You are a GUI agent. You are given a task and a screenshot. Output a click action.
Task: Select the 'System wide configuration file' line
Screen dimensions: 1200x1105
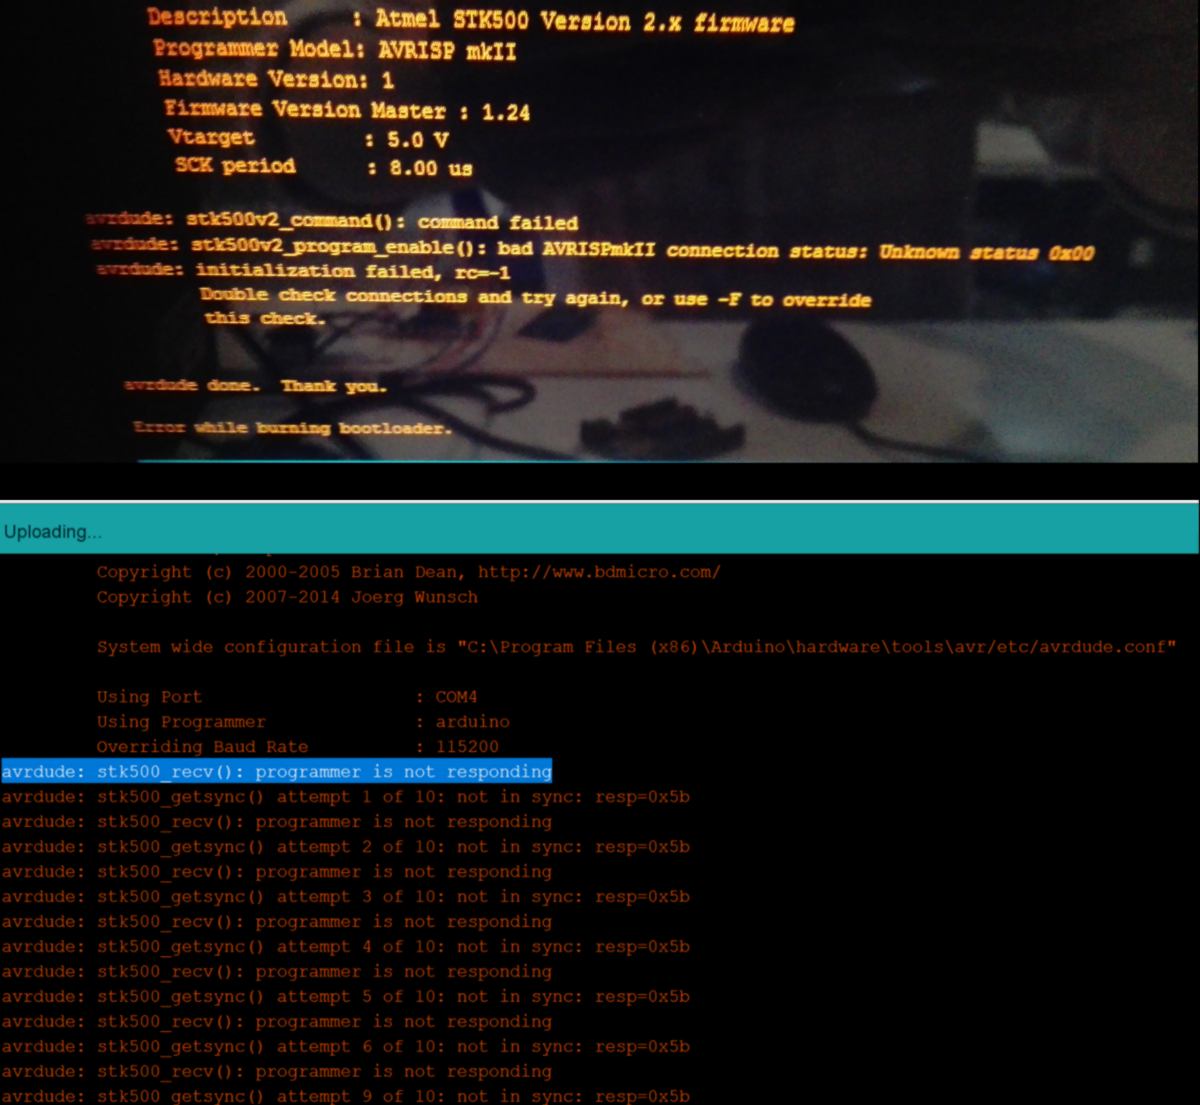[x=636, y=647]
